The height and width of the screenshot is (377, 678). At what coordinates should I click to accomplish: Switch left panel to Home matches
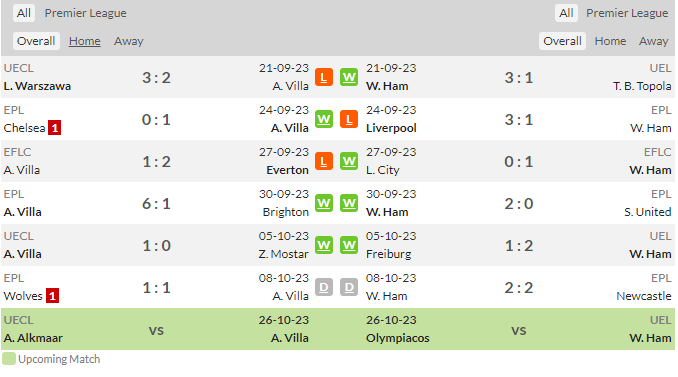[x=85, y=41]
